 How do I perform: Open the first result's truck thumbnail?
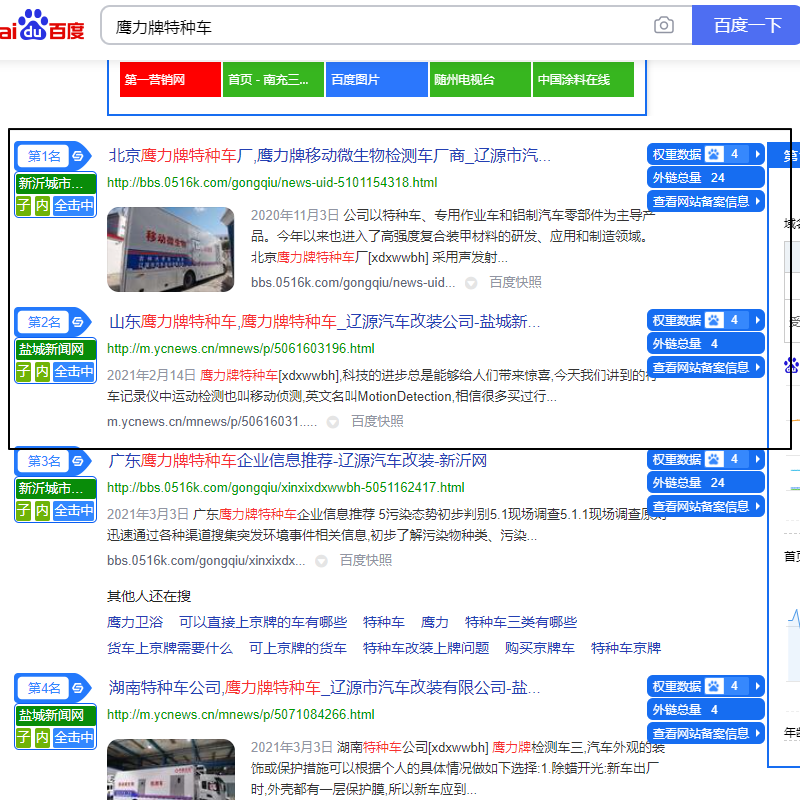(170, 249)
